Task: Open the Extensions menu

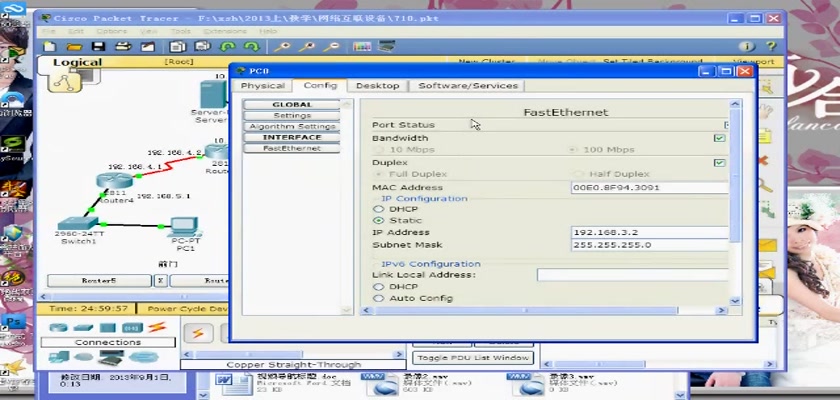Action: 225,32
